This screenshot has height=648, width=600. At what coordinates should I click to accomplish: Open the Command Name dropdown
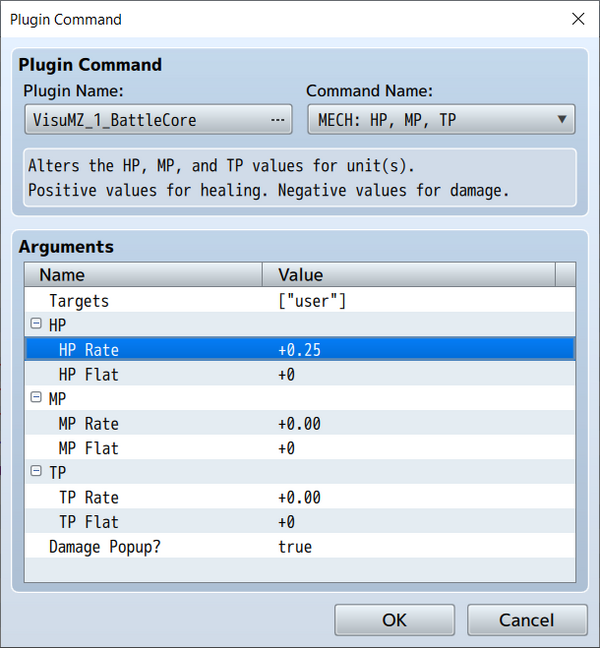441,119
